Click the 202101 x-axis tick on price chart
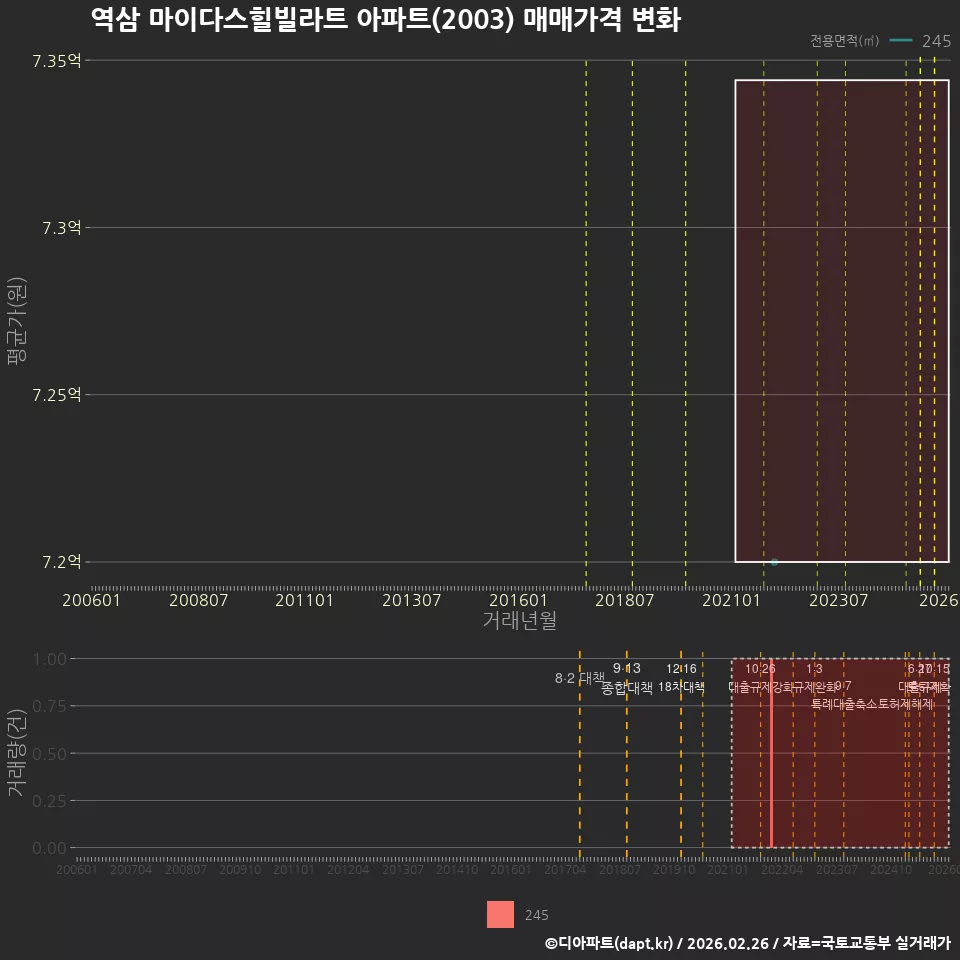 click(731, 600)
